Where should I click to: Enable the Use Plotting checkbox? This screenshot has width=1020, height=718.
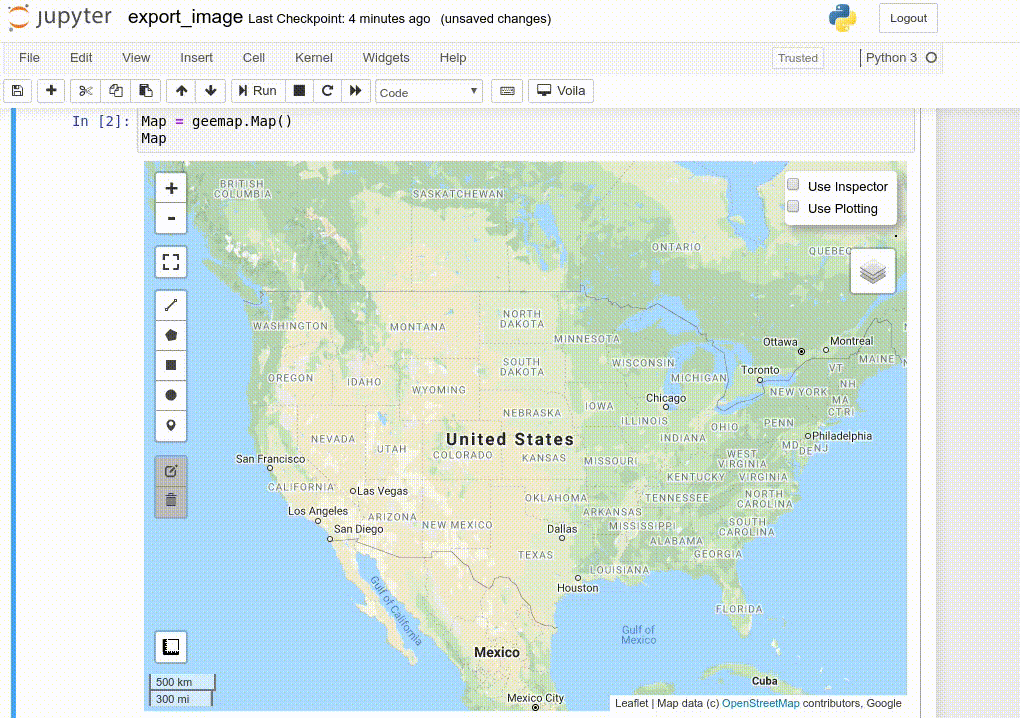click(x=794, y=208)
